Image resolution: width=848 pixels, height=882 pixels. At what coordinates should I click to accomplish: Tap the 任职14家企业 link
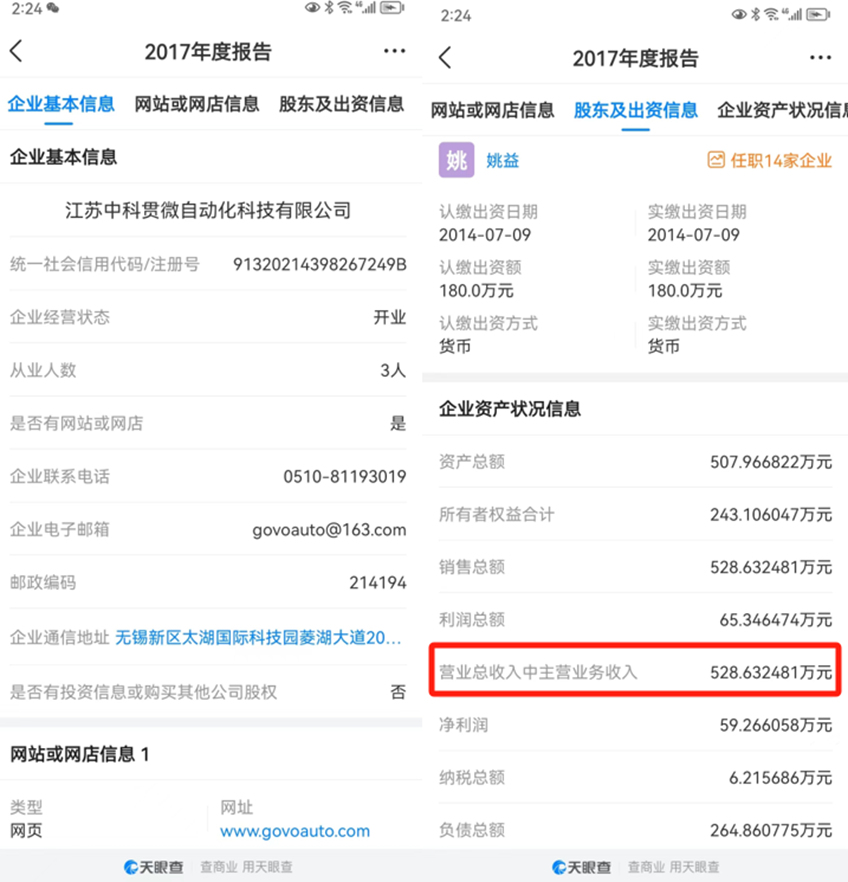781,161
